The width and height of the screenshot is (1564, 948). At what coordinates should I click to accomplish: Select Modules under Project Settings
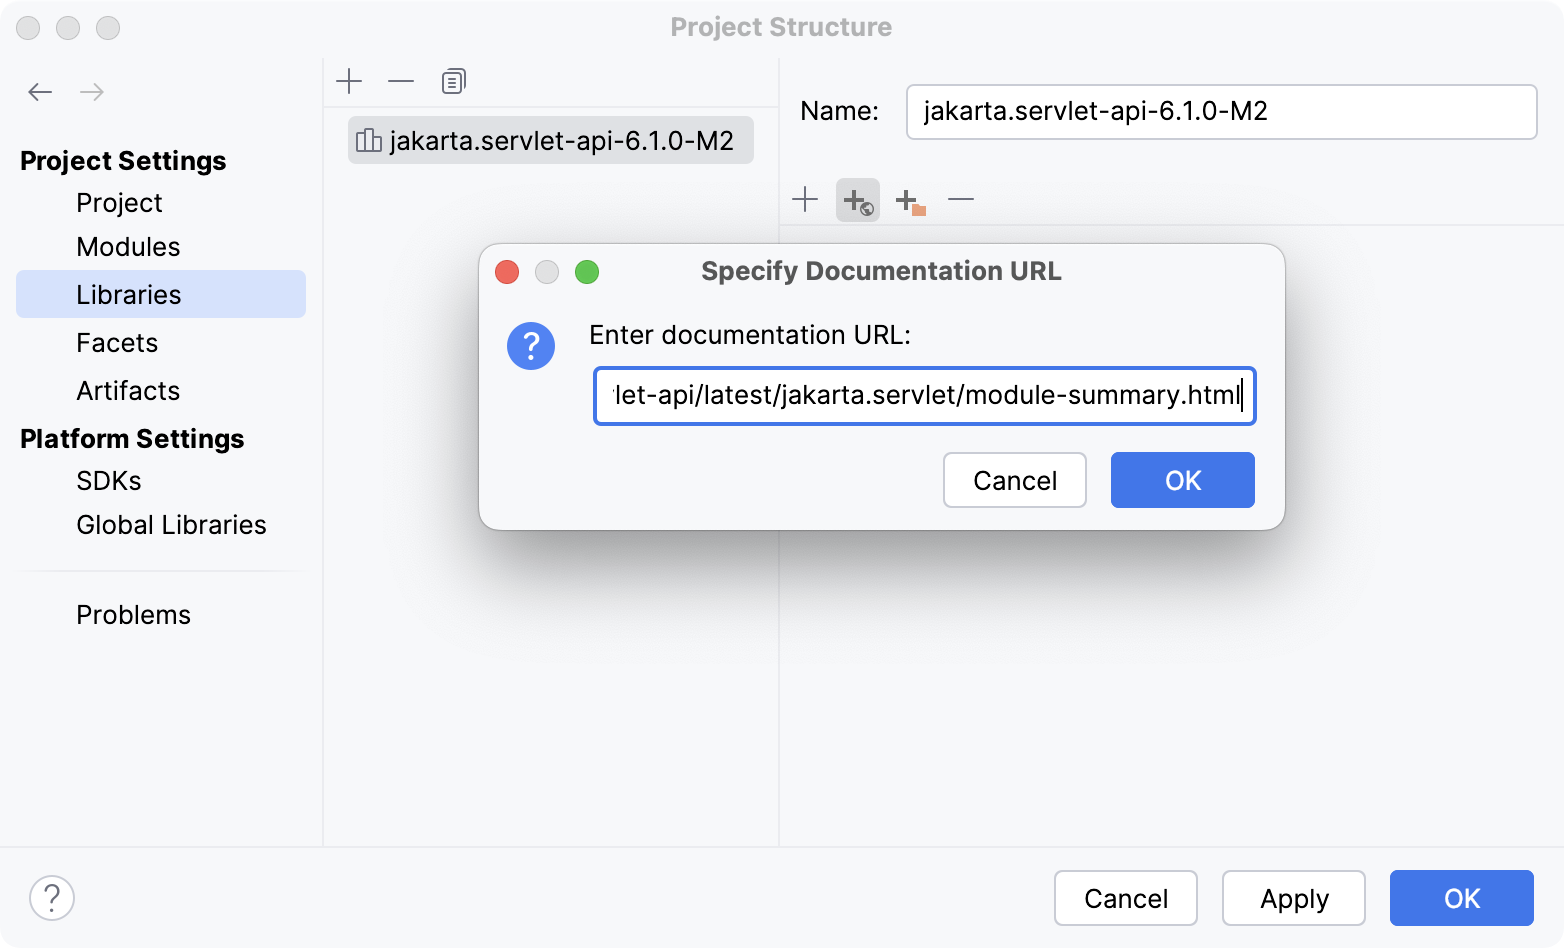tap(128, 247)
